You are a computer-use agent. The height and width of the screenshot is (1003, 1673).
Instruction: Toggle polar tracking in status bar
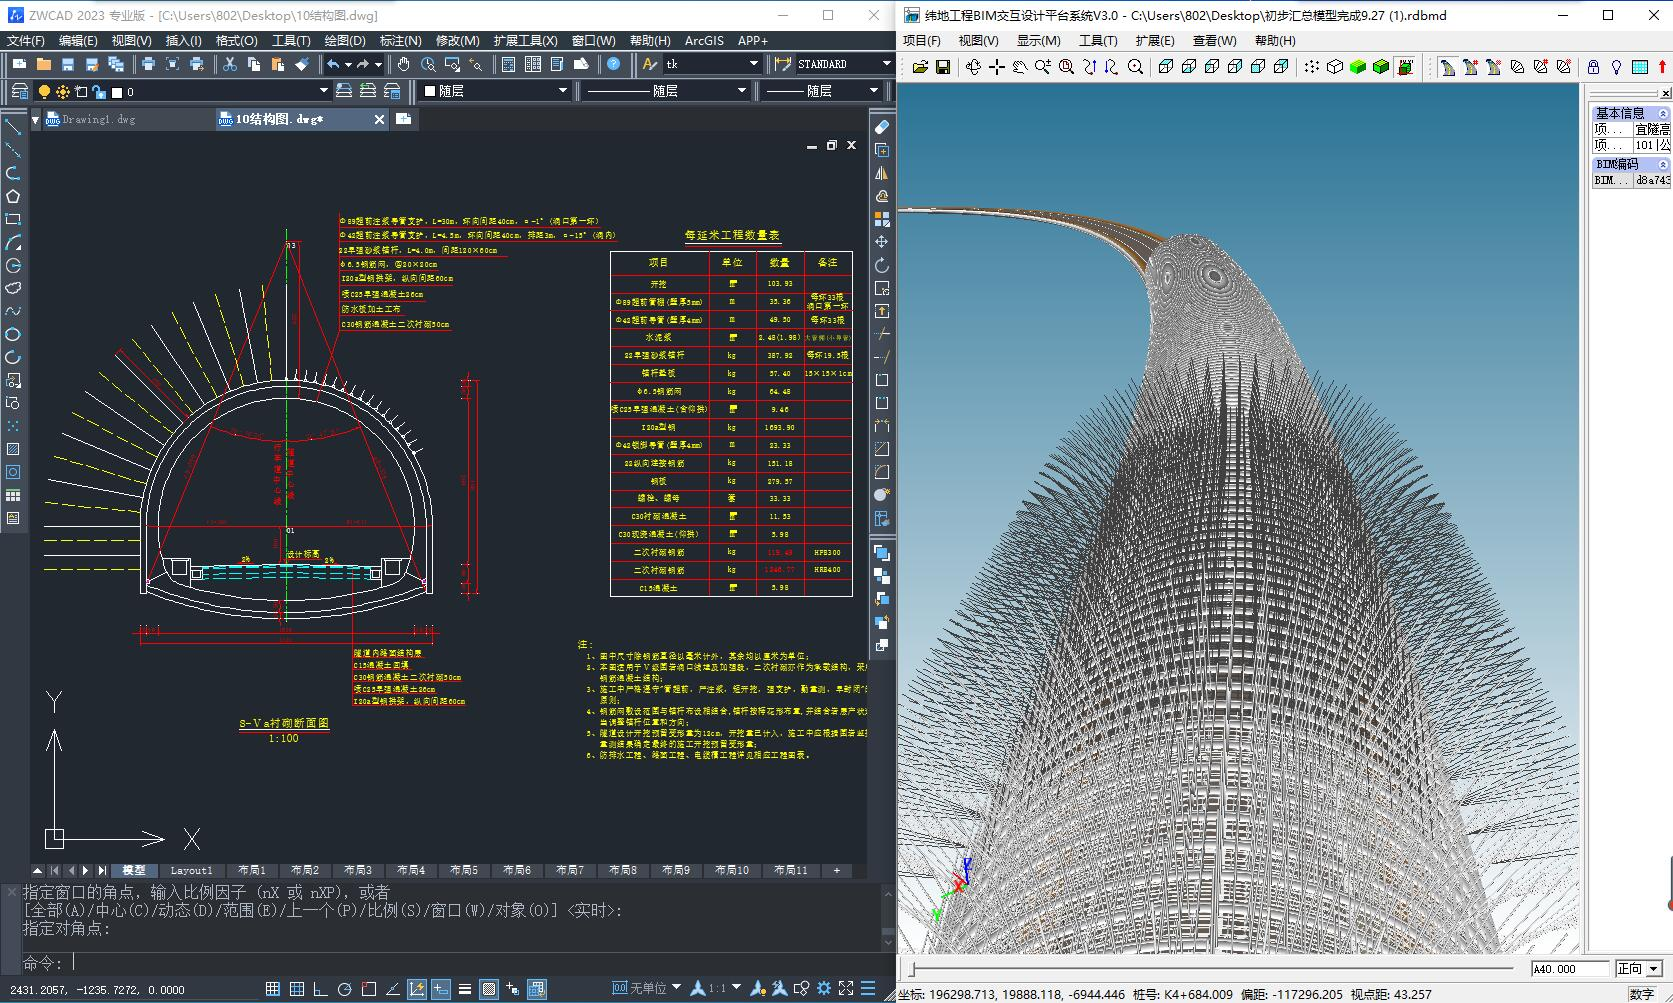pyautogui.click(x=345, y=989)
